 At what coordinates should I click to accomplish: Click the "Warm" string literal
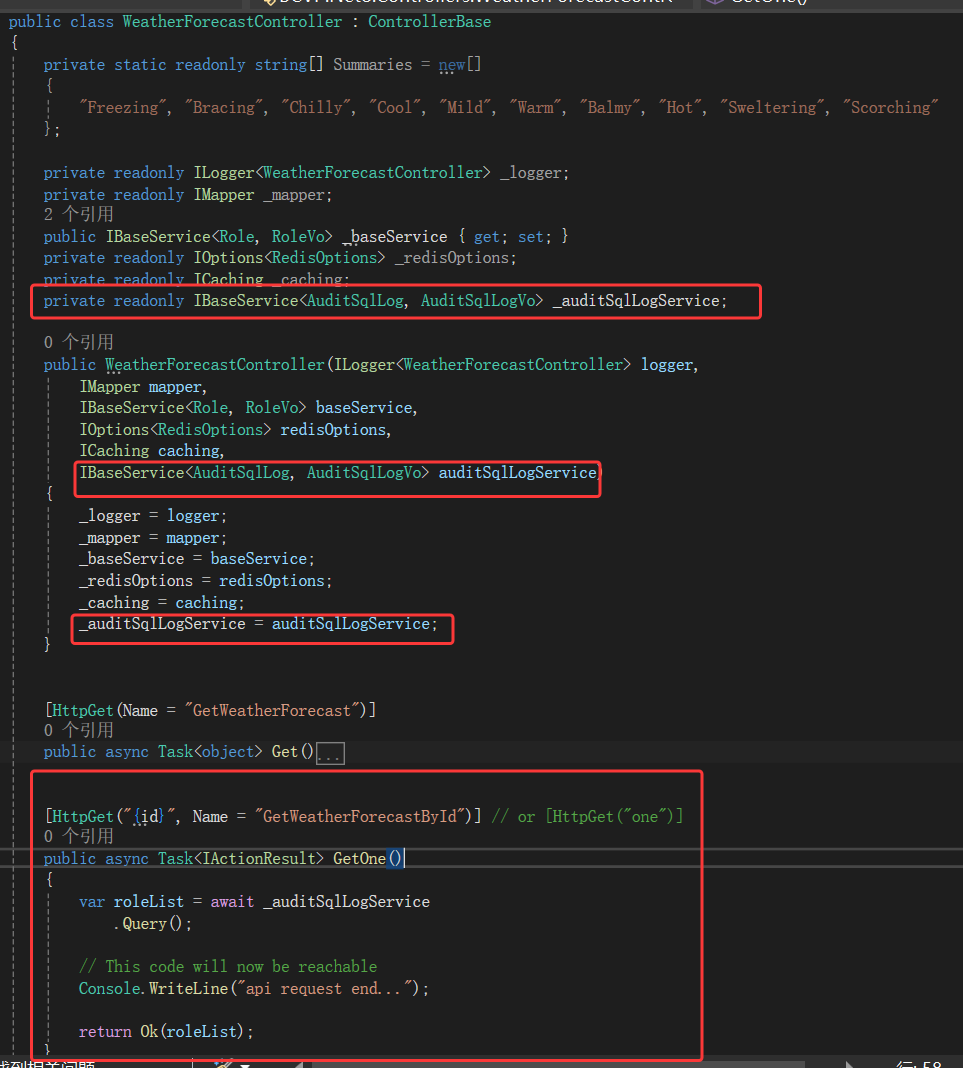pos(536,108)
